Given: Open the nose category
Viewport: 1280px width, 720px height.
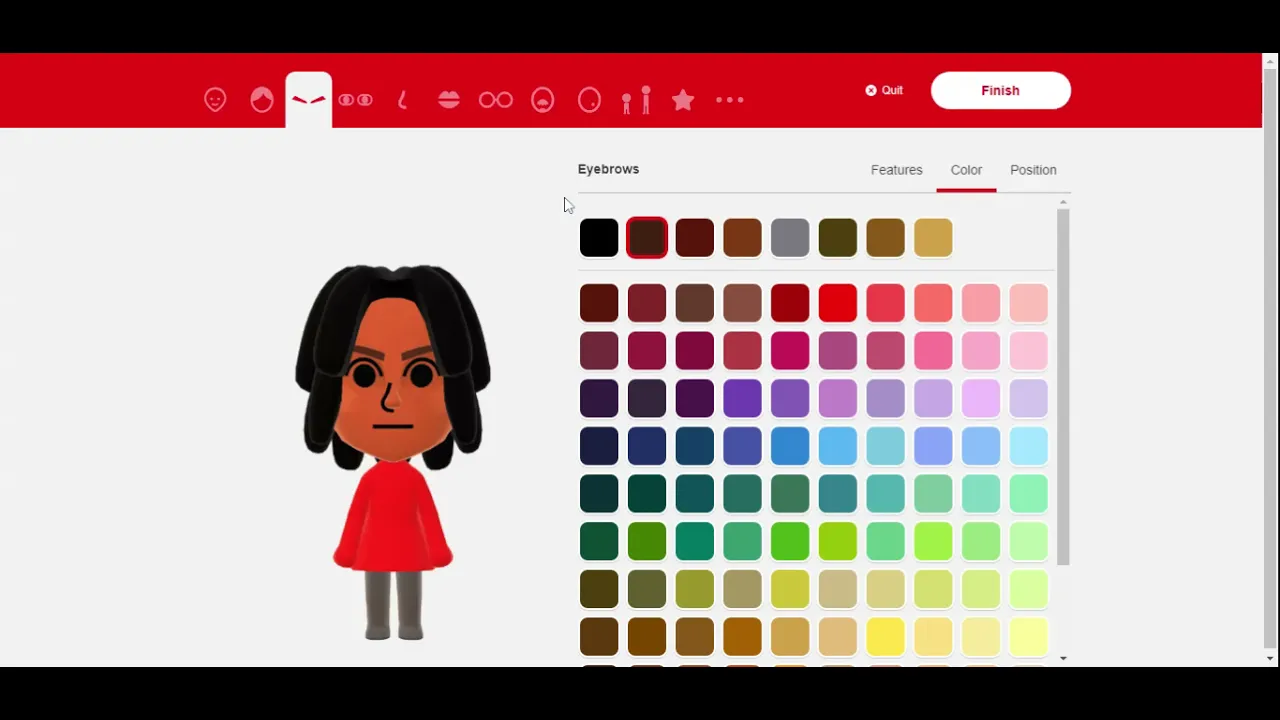Looking at the screenshot, I should pyautogui.click(x=402, y=100).
